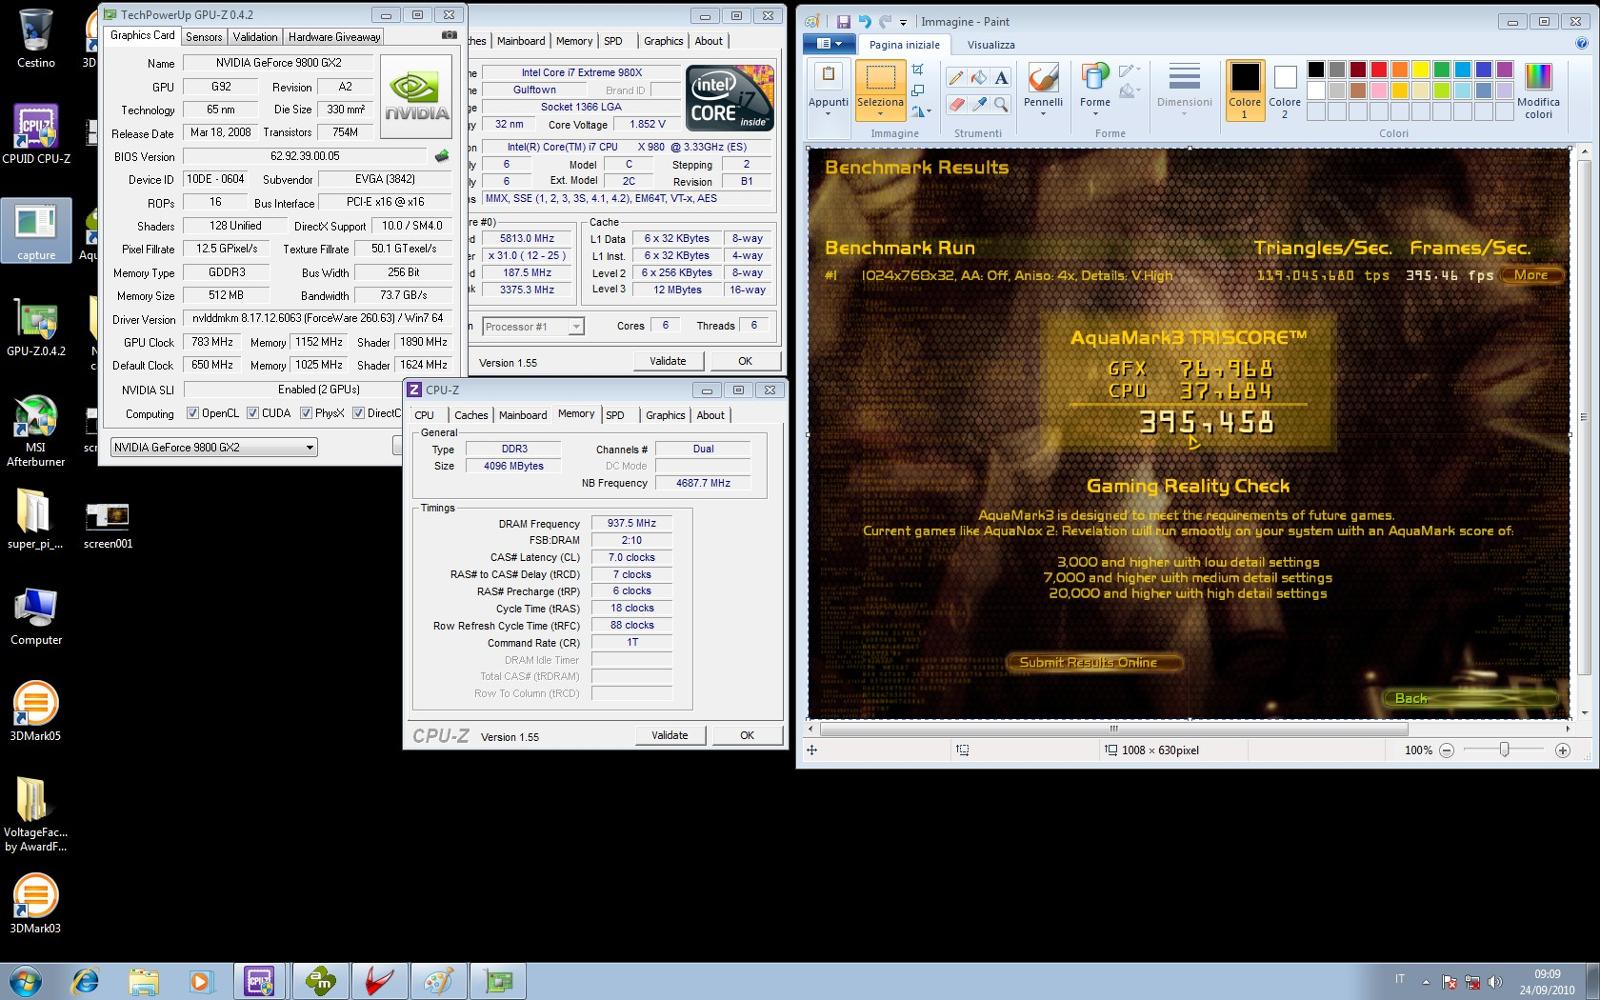Toggle the OpenCL checkbox in GPU-Z

[193, 413]
